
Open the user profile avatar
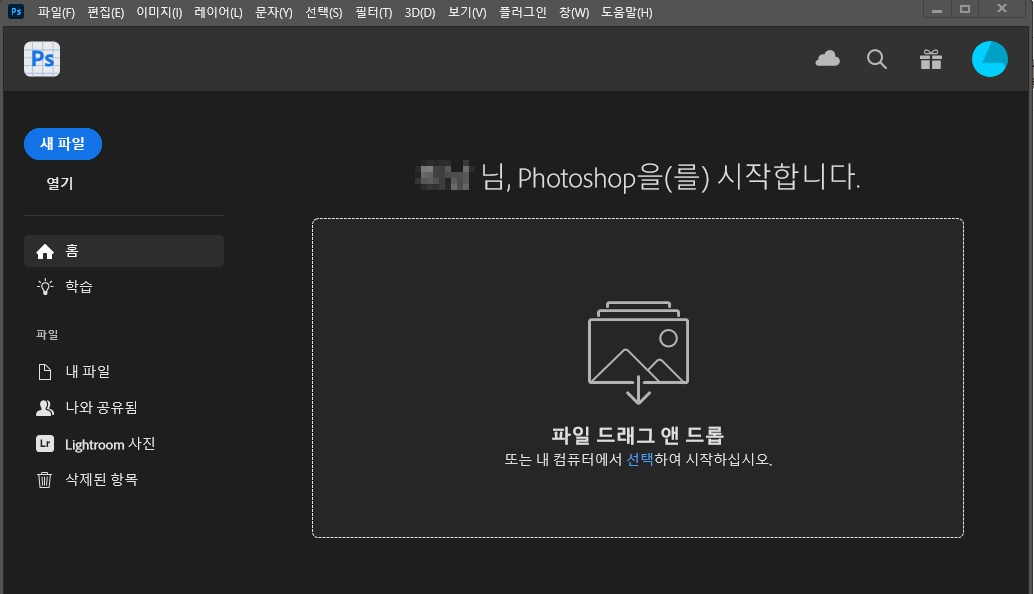[x=989, y=59]
